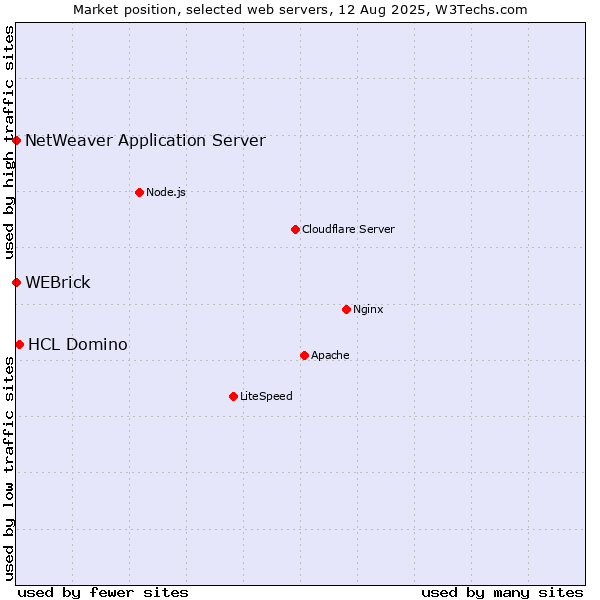
Task: Select the 'HCL Domino' label text
Action: pyautogui.click(x=78, y=344)
